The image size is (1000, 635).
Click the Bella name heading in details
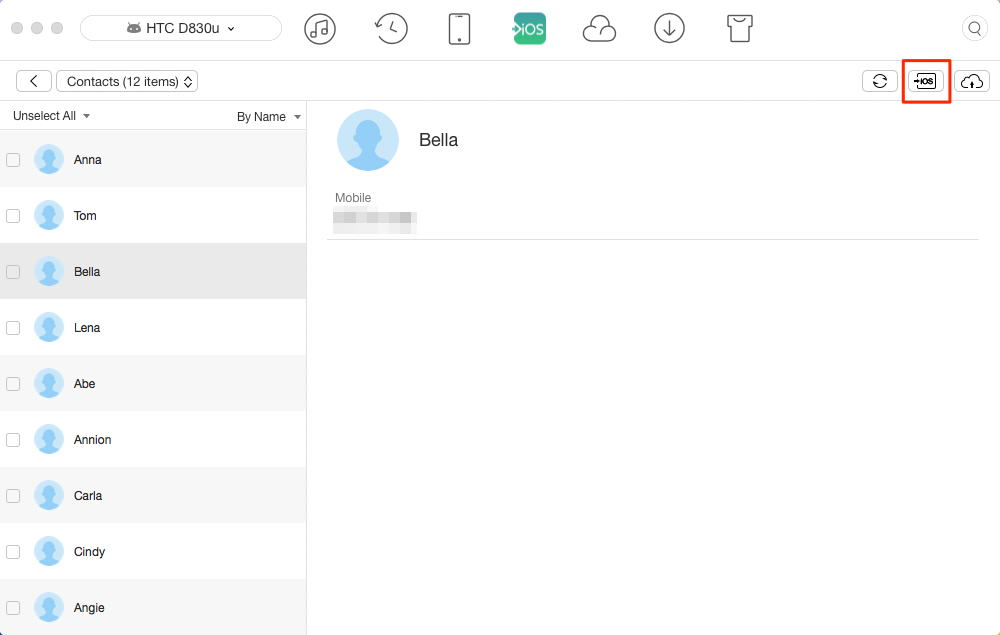(x=438, y=140)
